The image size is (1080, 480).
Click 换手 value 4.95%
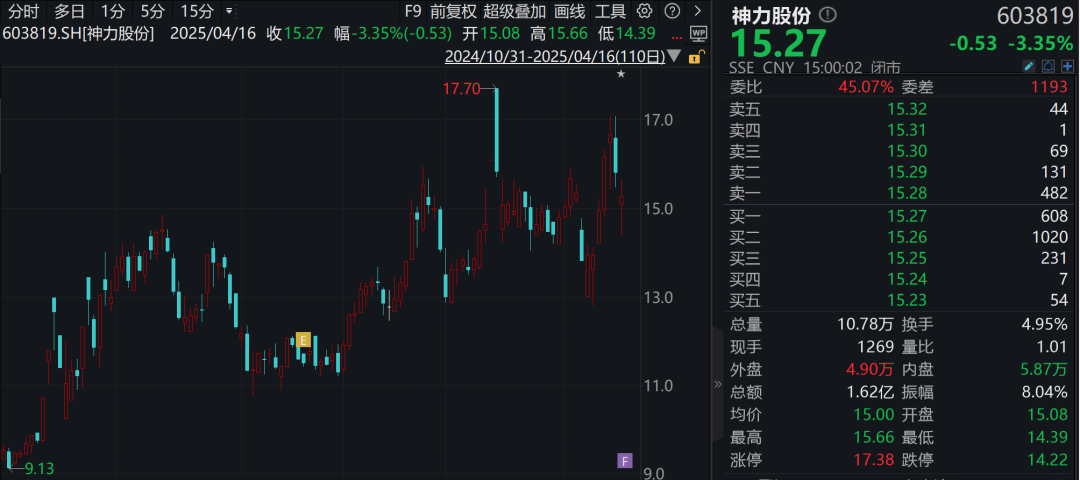pyautogui.click(x=1046, y=324)
